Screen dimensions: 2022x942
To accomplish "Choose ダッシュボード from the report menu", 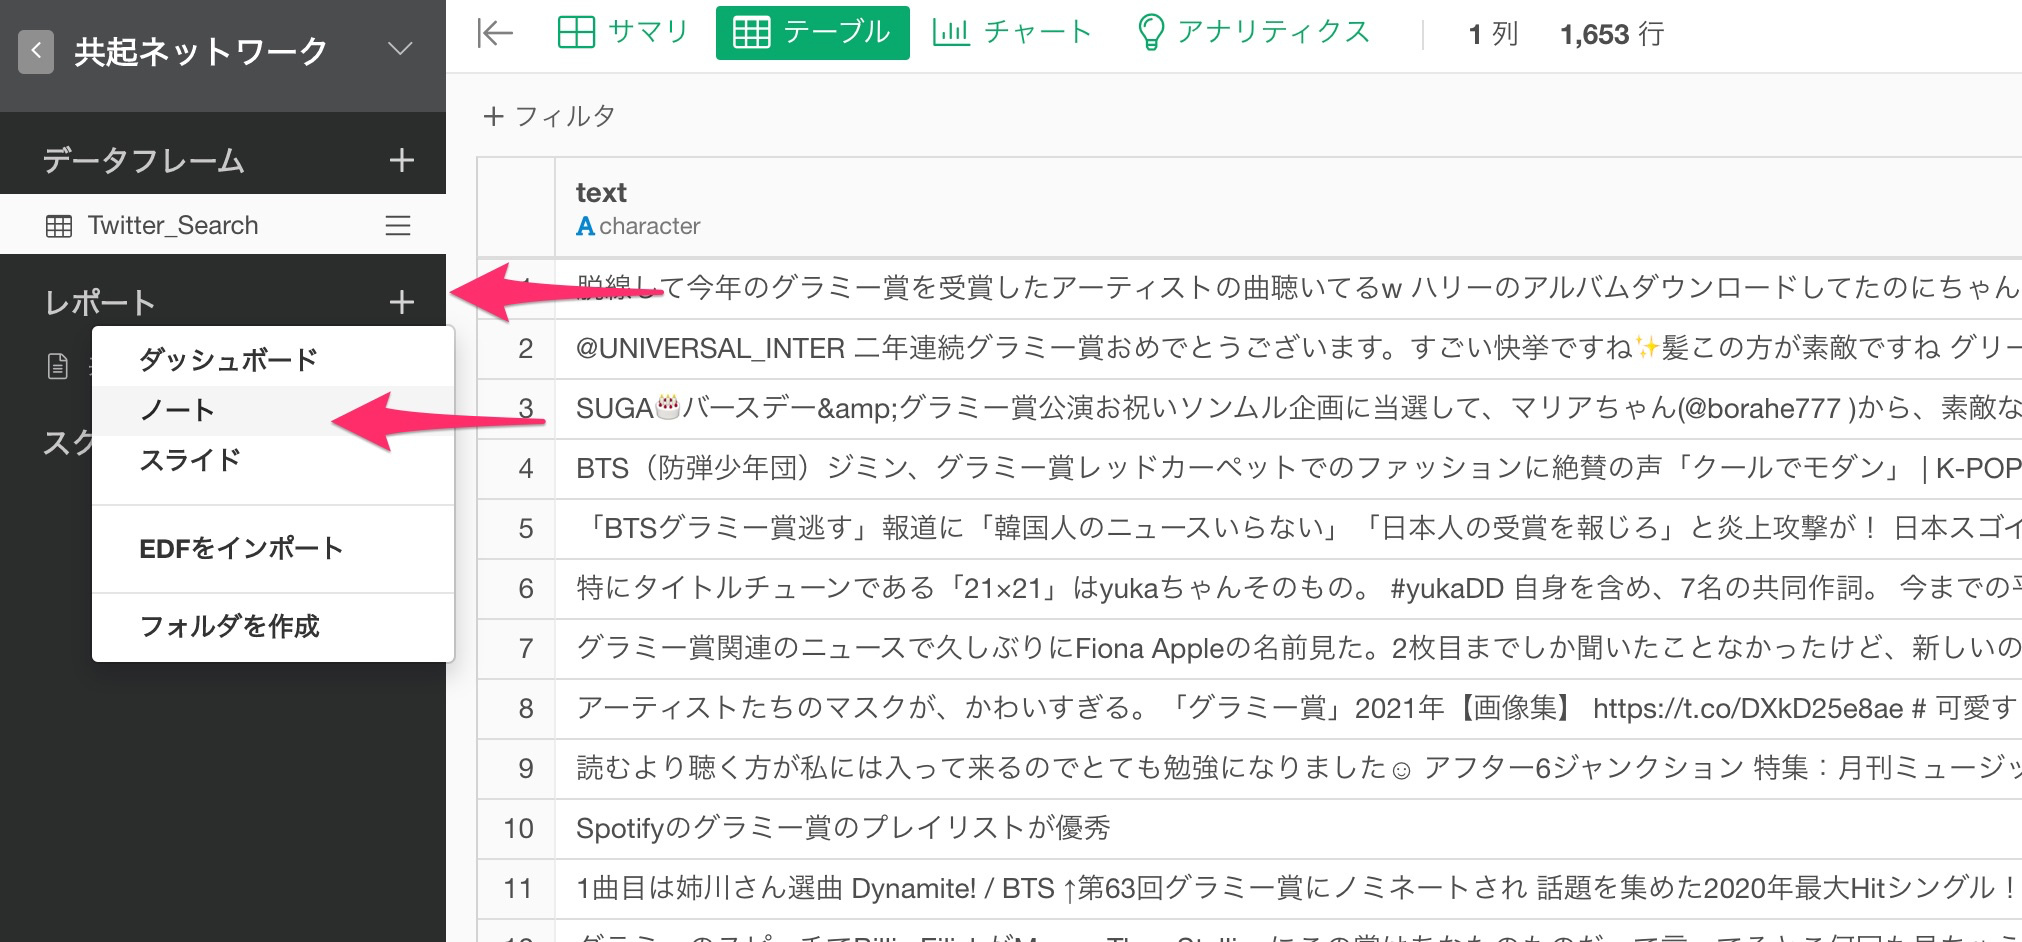I will [x=273, y=359].
